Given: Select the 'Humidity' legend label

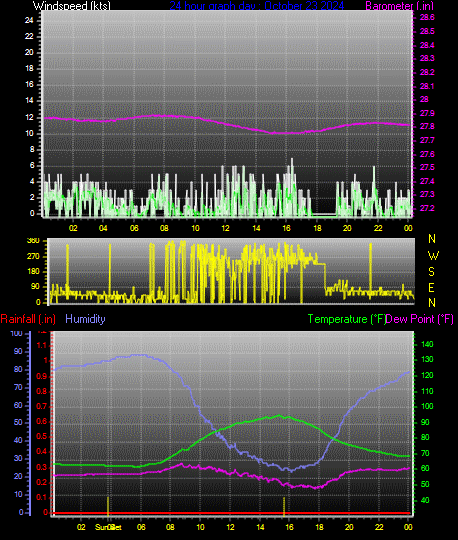Looking at the screenshot, I should [85, 319].
